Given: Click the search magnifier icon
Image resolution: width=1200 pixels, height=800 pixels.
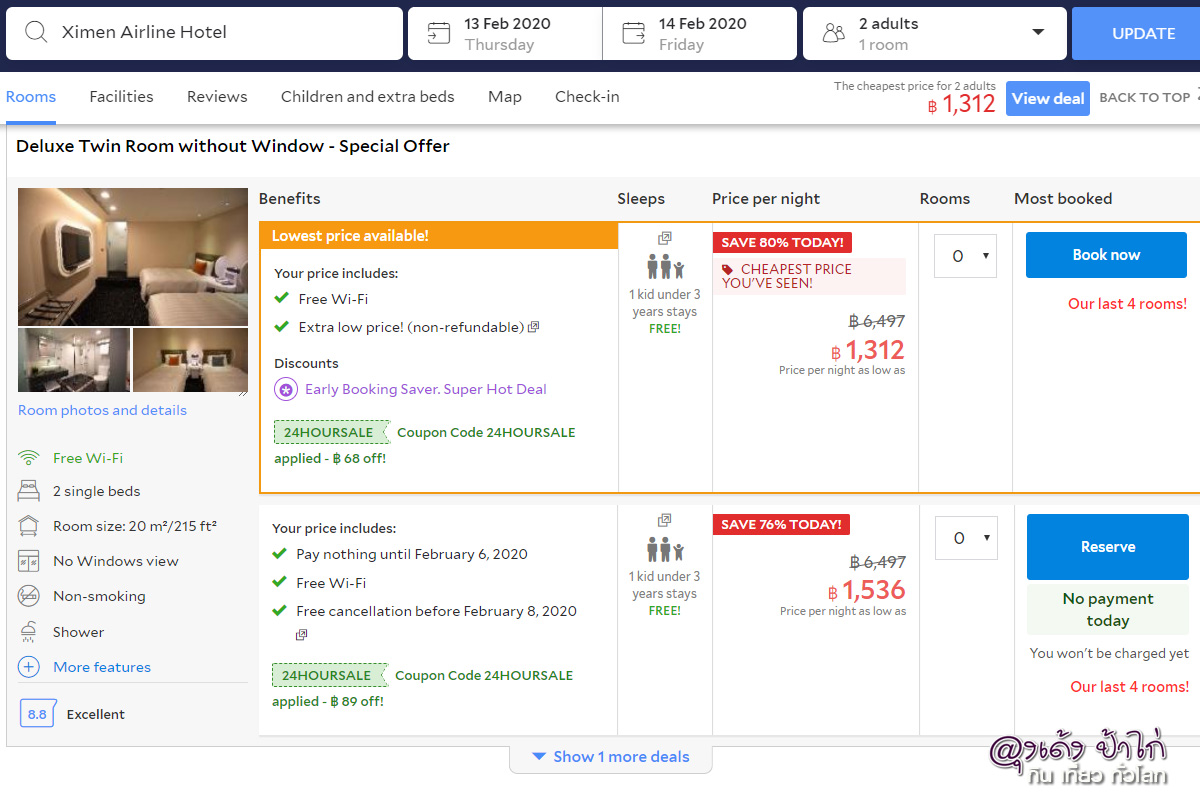Looking at the screenshot, I should pos(36,32).
